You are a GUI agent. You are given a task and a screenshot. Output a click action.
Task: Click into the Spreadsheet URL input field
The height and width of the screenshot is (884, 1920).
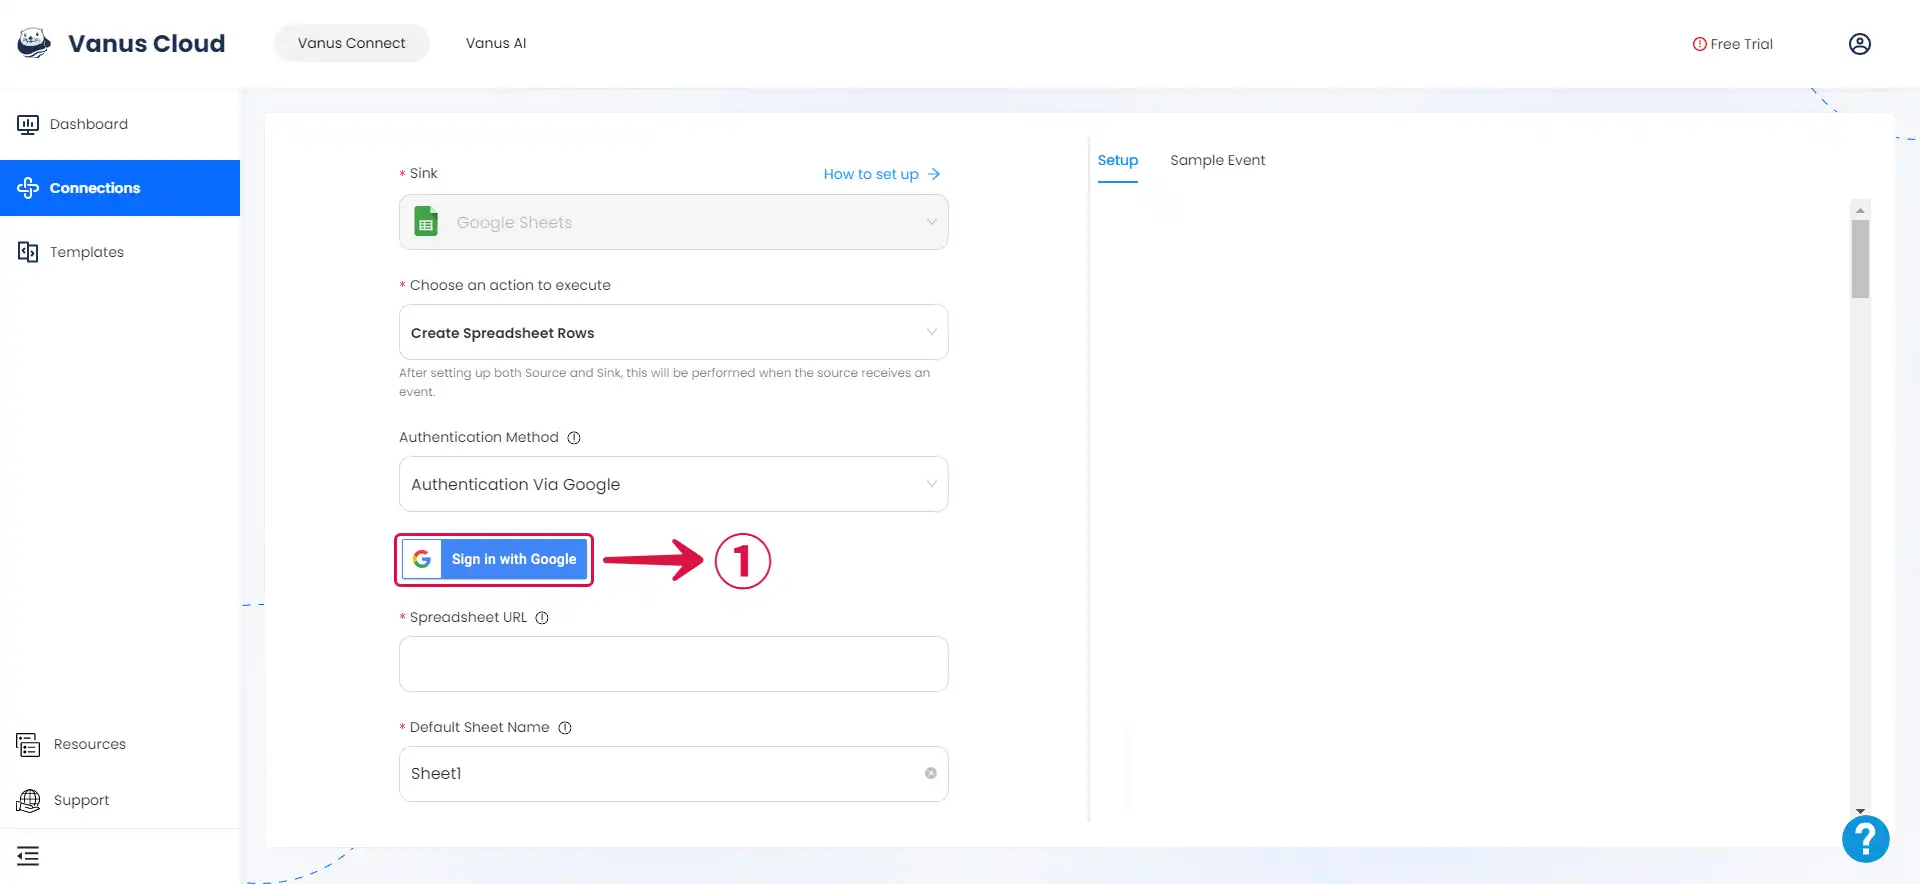click(x=673, y=664)
